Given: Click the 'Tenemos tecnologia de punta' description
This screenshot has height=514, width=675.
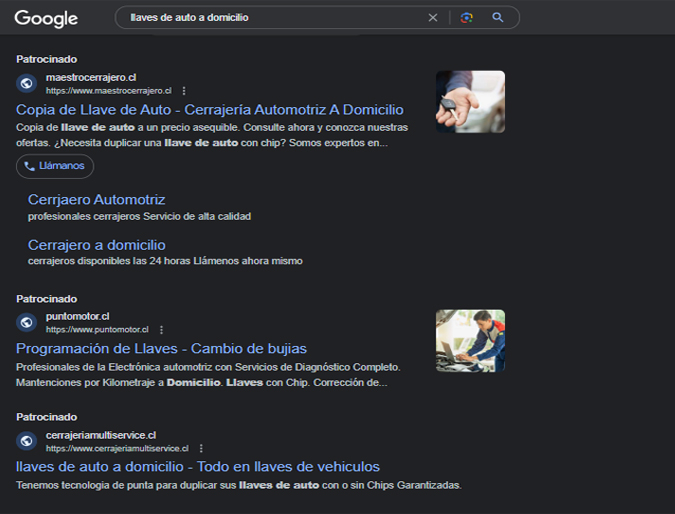Looking at the screenshot, I should coord(238,485).
